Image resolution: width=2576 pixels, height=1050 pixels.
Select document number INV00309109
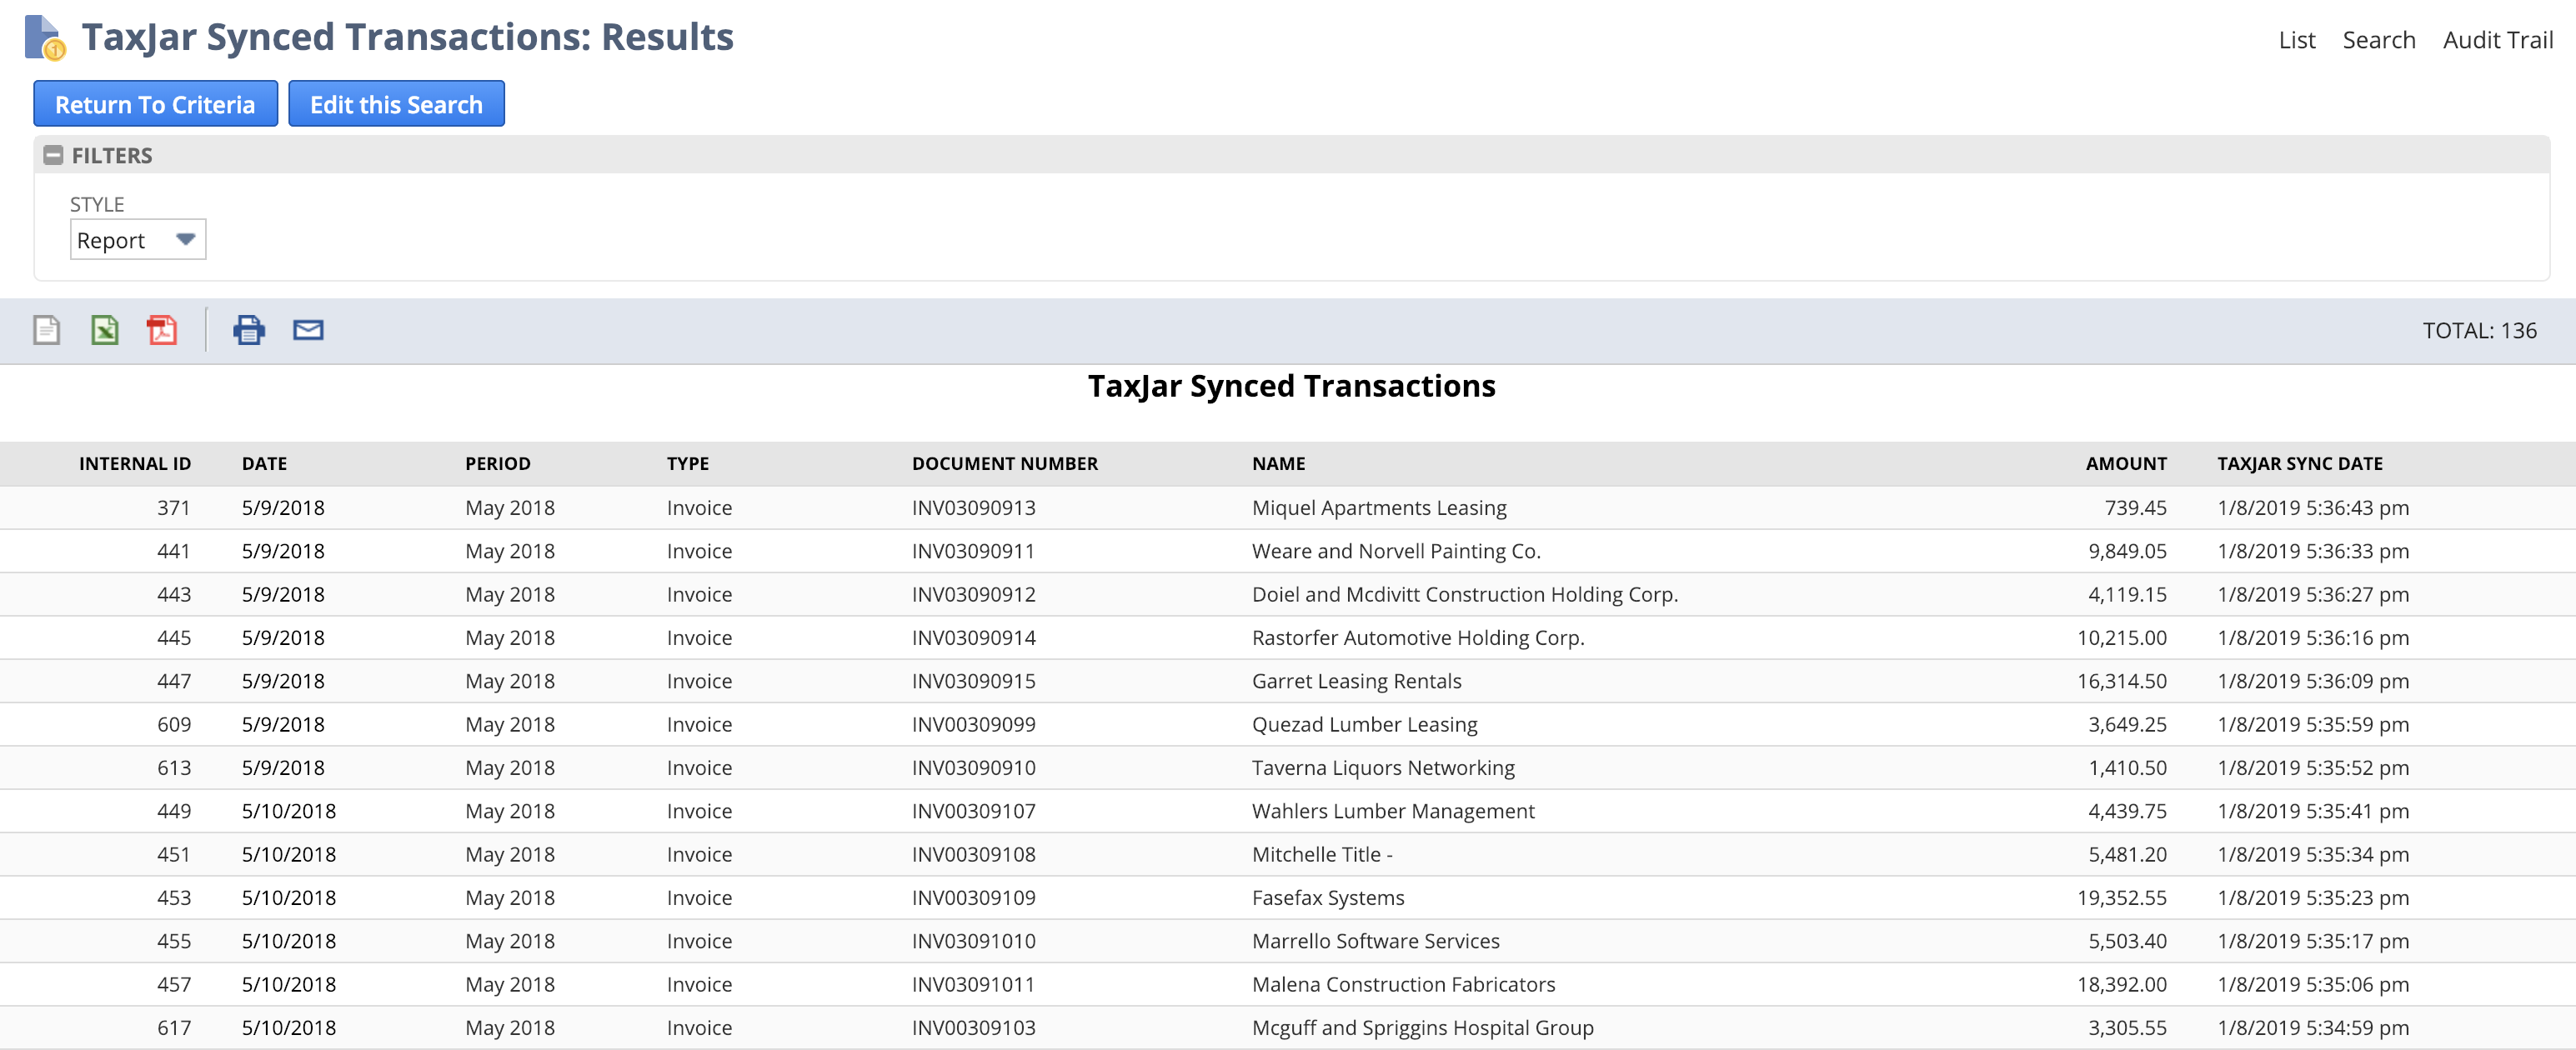click(974, 898)
